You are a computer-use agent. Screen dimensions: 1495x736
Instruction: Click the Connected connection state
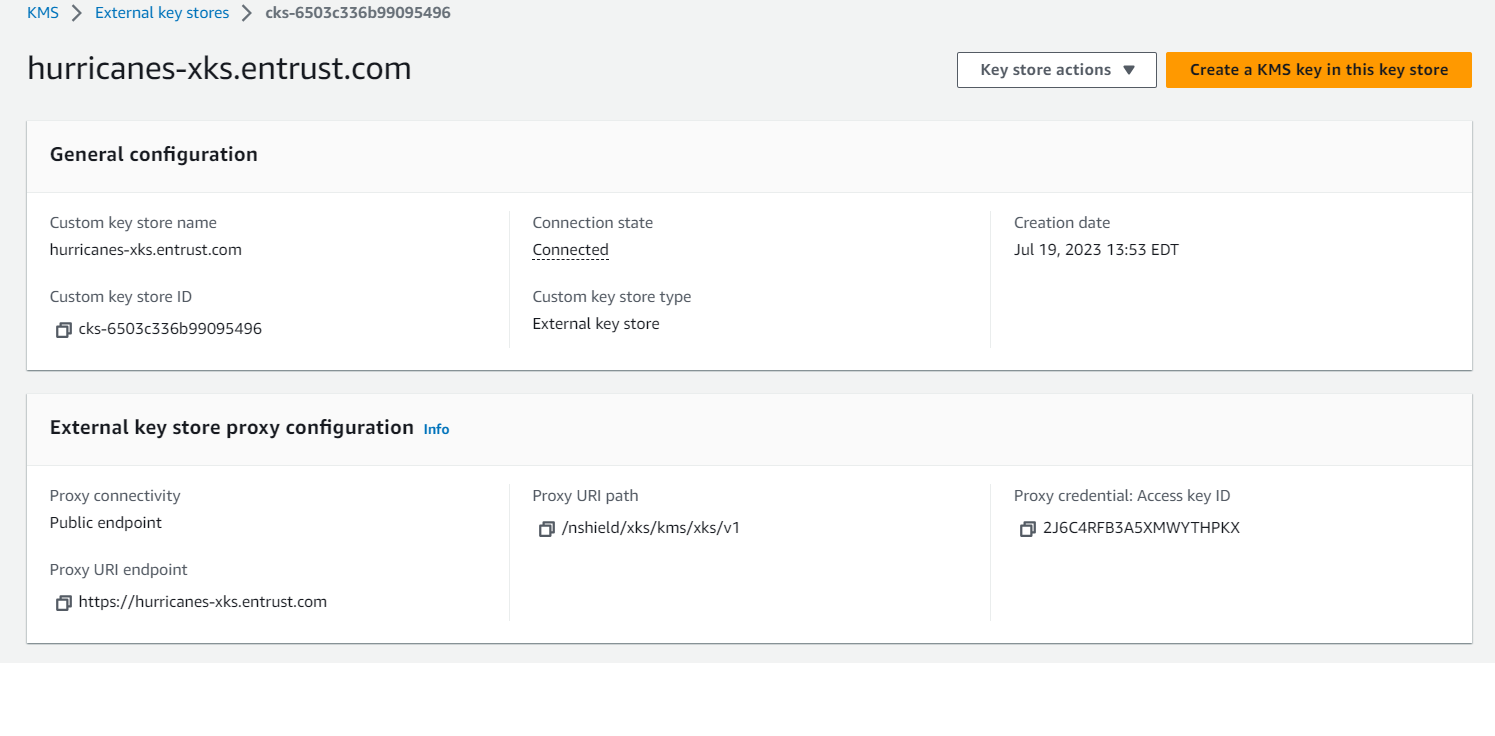(571, 250)
